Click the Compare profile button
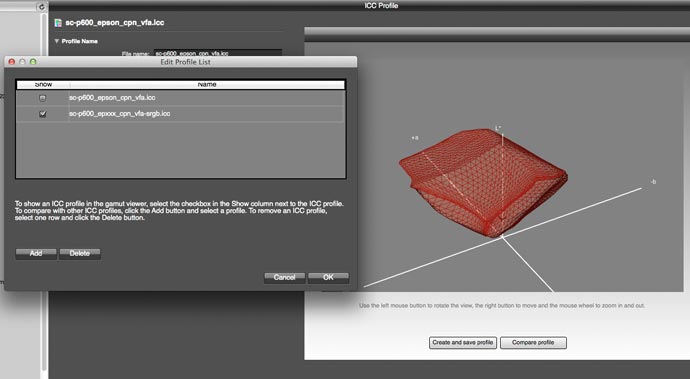Viewport: 690px width, 379px height. pyautogui.click(x=533, y=342)
